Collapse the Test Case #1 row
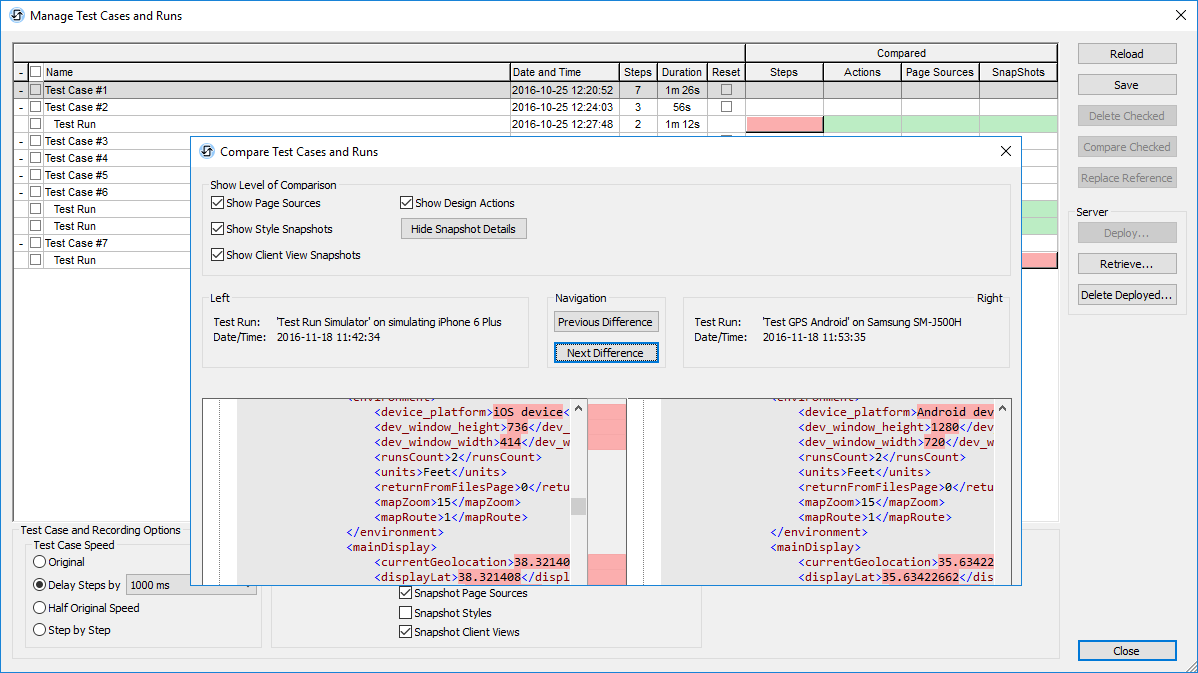The image size is (1198, 673). tap(21, 90)
